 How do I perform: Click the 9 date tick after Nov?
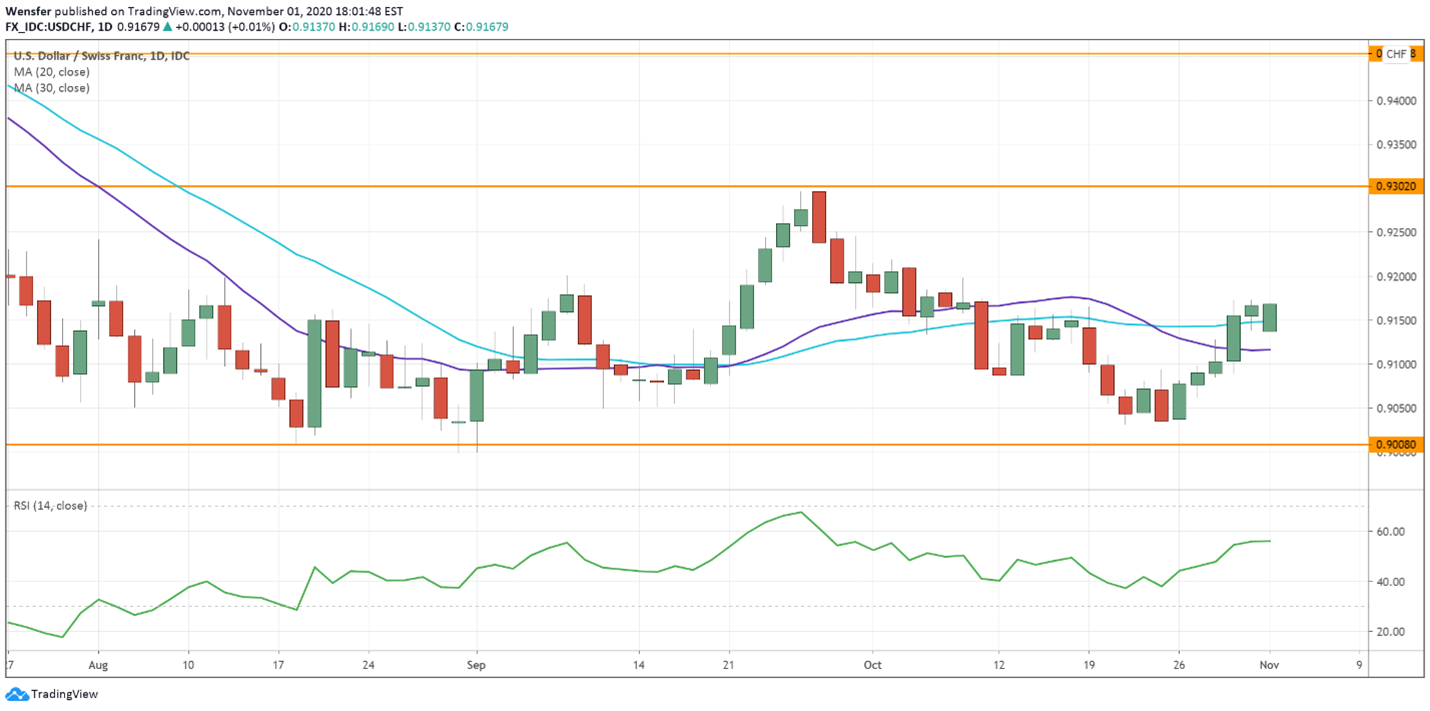pos(1360,663)
